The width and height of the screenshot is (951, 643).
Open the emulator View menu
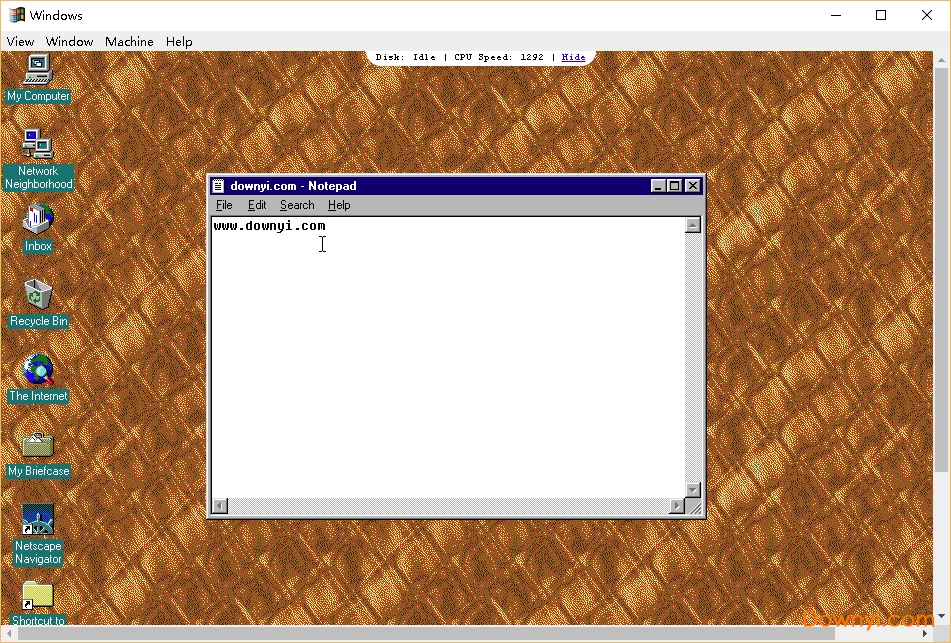point(20,41)
